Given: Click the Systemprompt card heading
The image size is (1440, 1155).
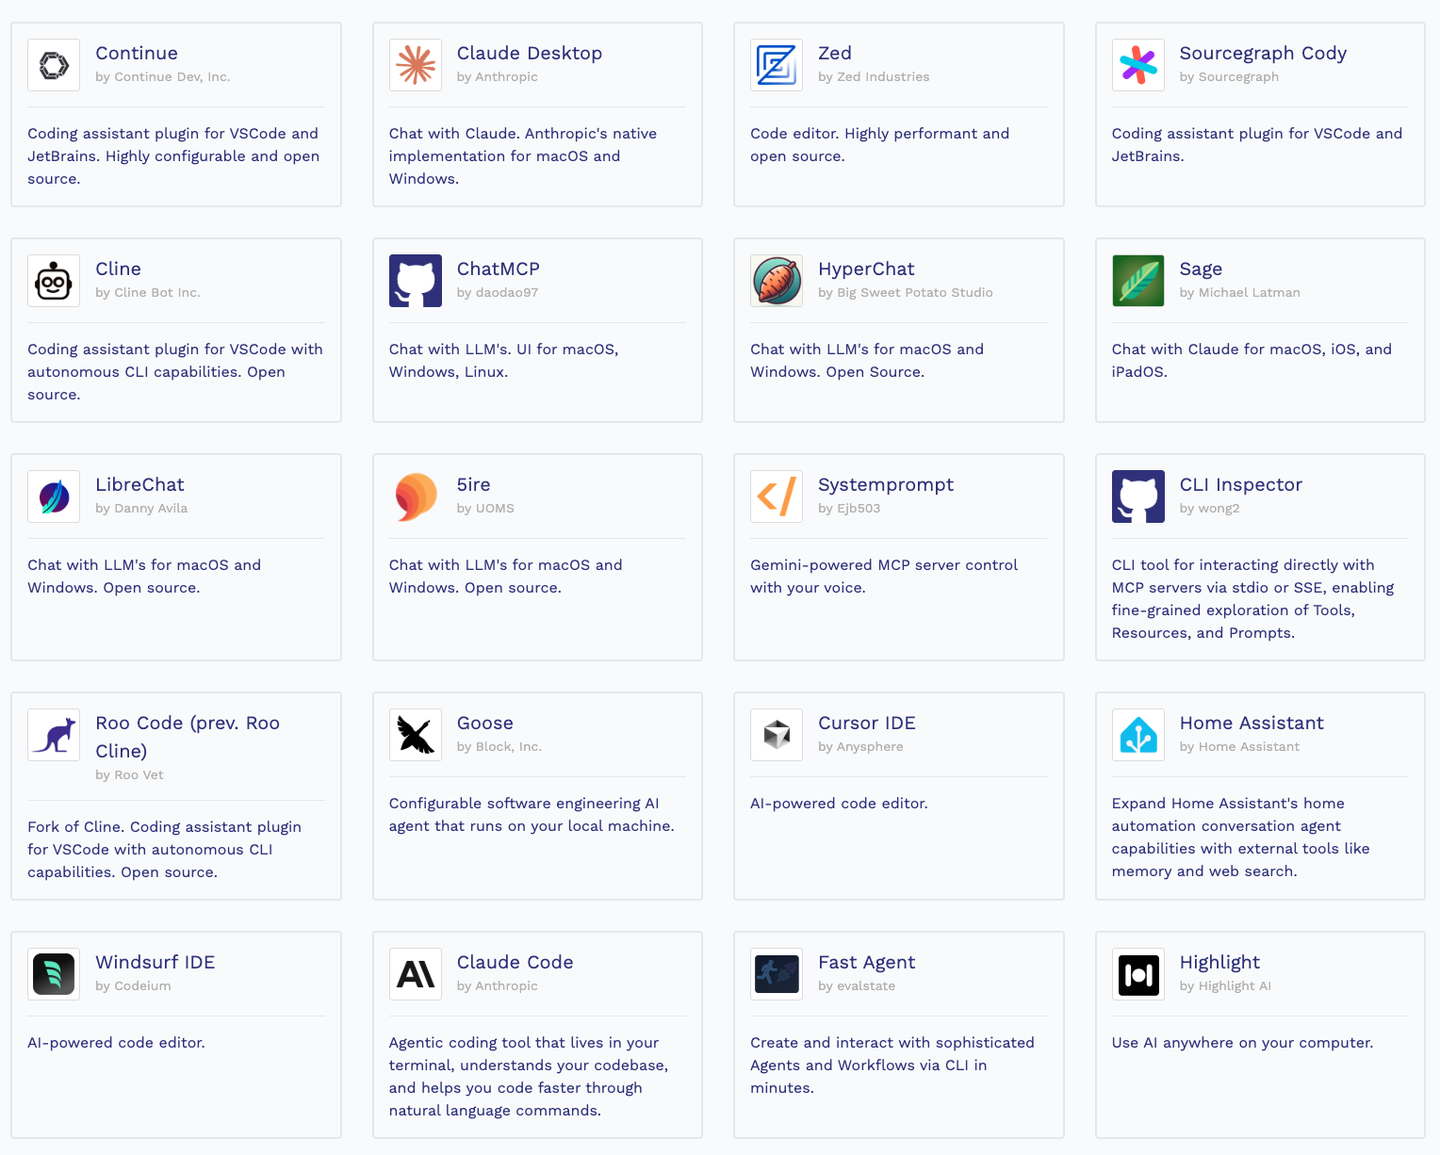Looking at the screenshot, I should (885, 485).
